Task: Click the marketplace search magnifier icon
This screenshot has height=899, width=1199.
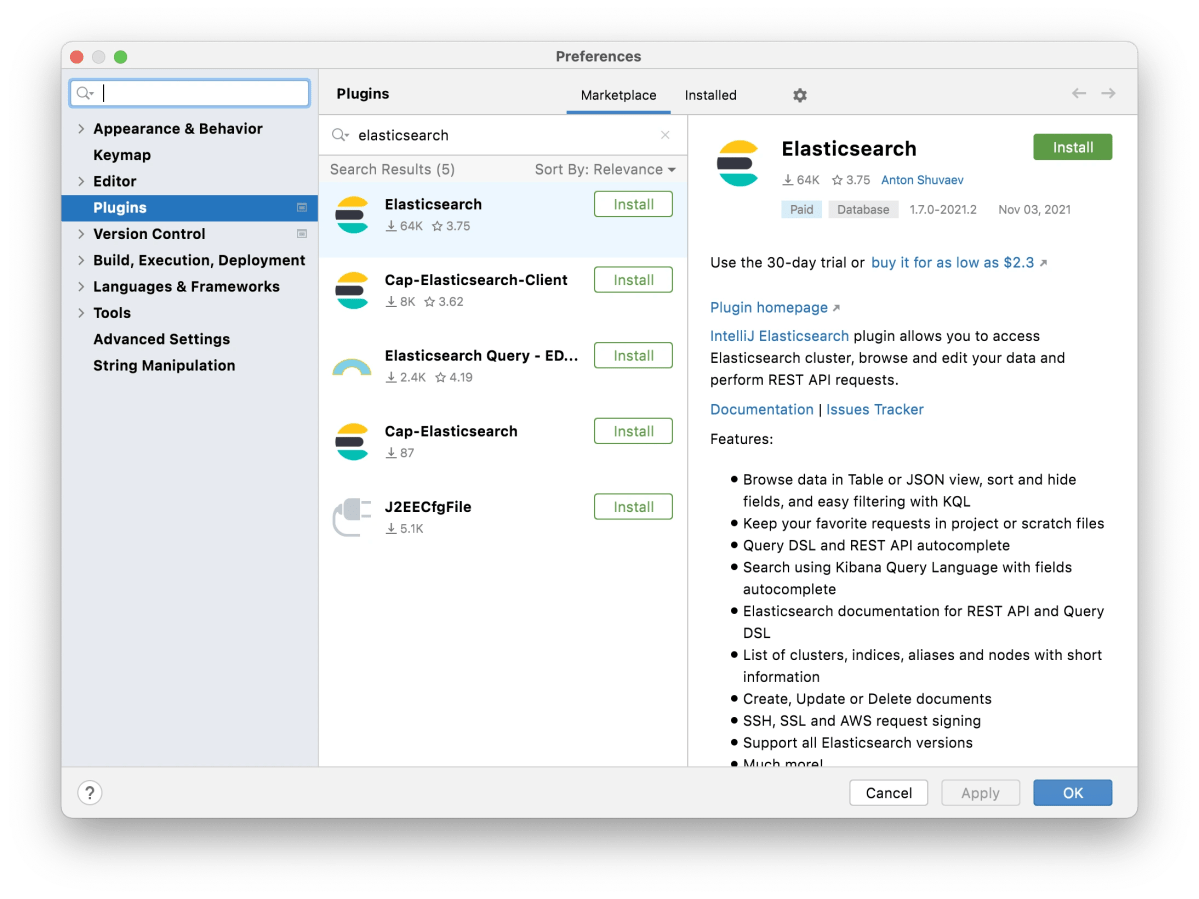Action: click(x=340, y=135)
